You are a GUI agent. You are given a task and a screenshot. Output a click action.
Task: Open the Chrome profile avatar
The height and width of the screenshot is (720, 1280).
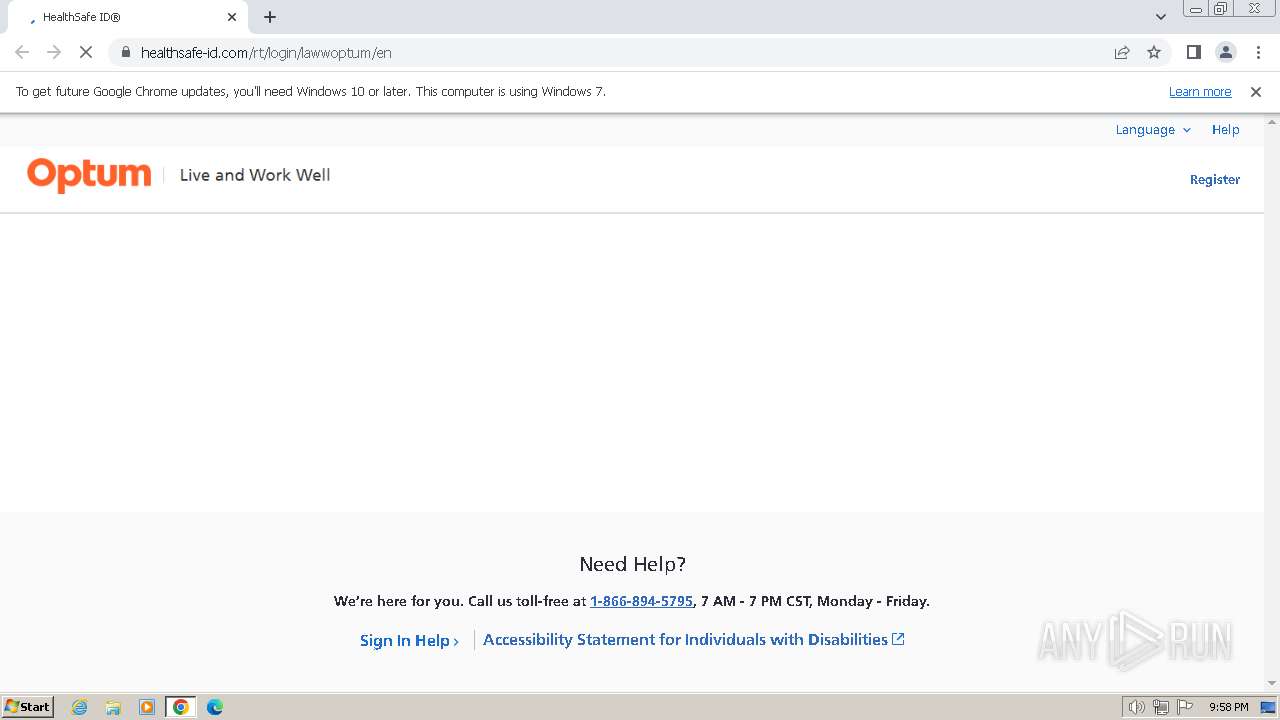[1225, 52]
